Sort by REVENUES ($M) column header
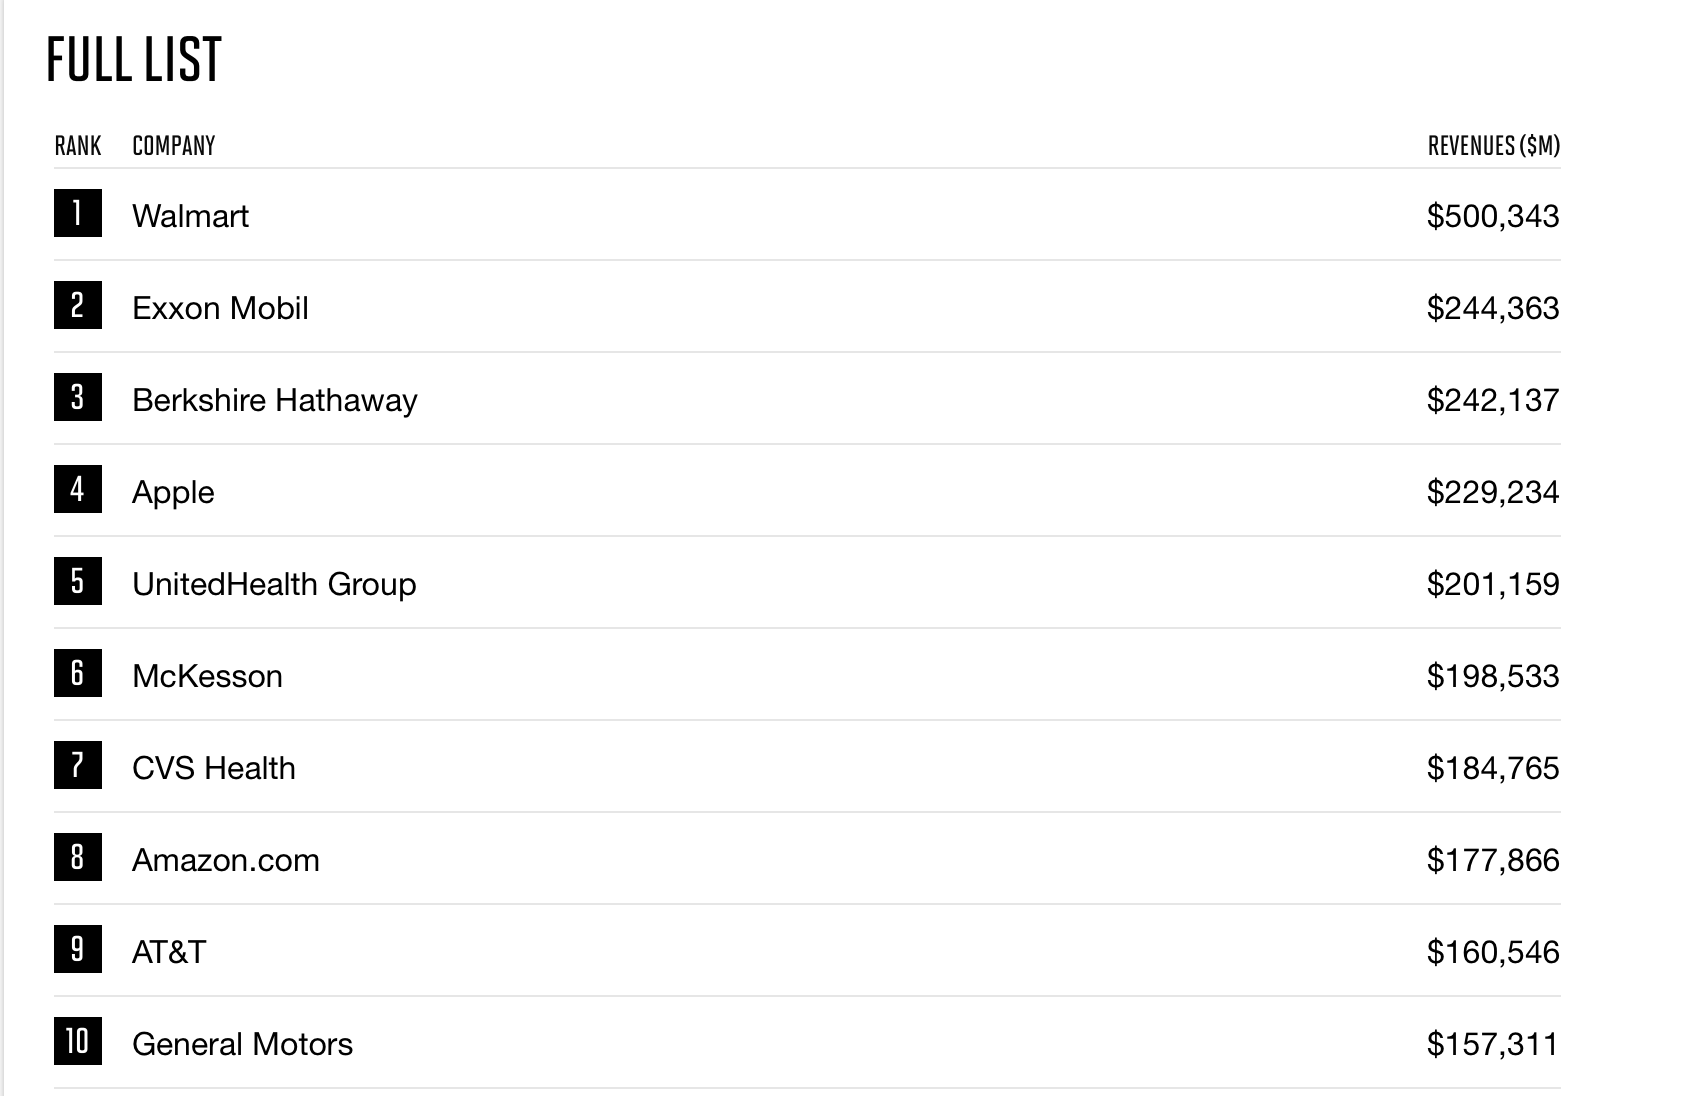Viewport: 1686px width, 1096px height. (1494, 146)
